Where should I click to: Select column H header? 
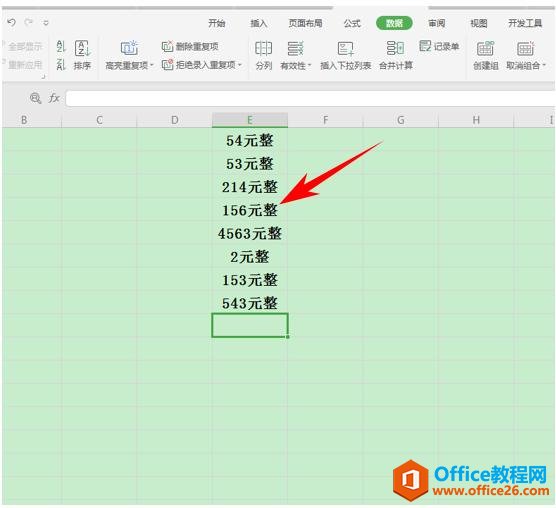point(476,120)
